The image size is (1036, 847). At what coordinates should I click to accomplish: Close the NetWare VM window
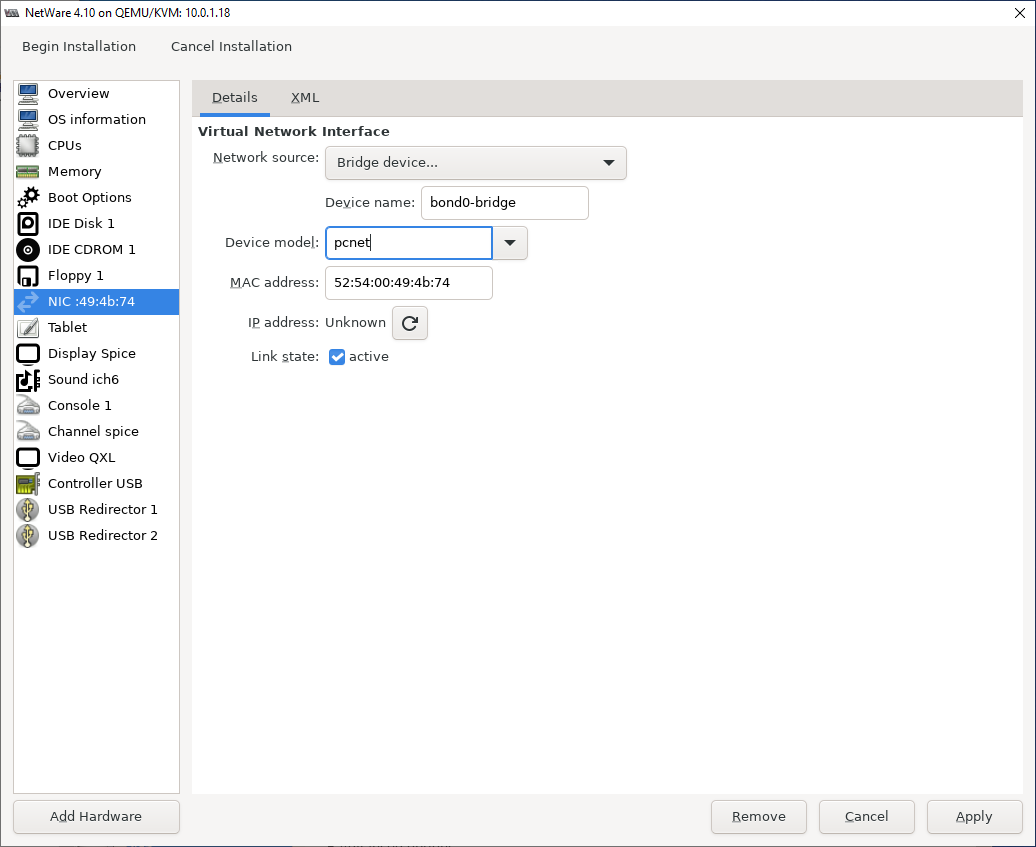1019,13
